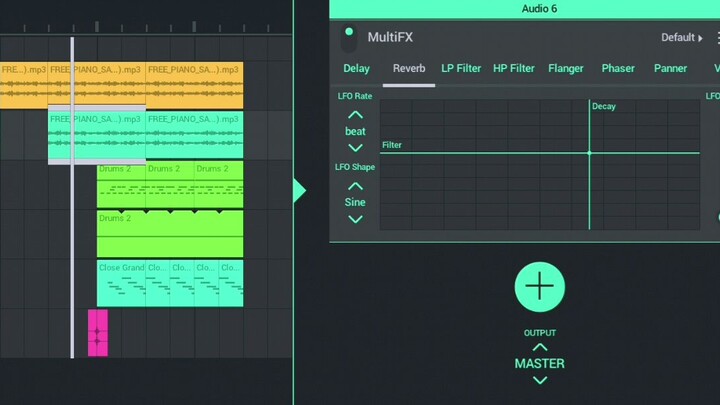
Task: Switch to the Delay tab
Action: (x=356, y=69)
